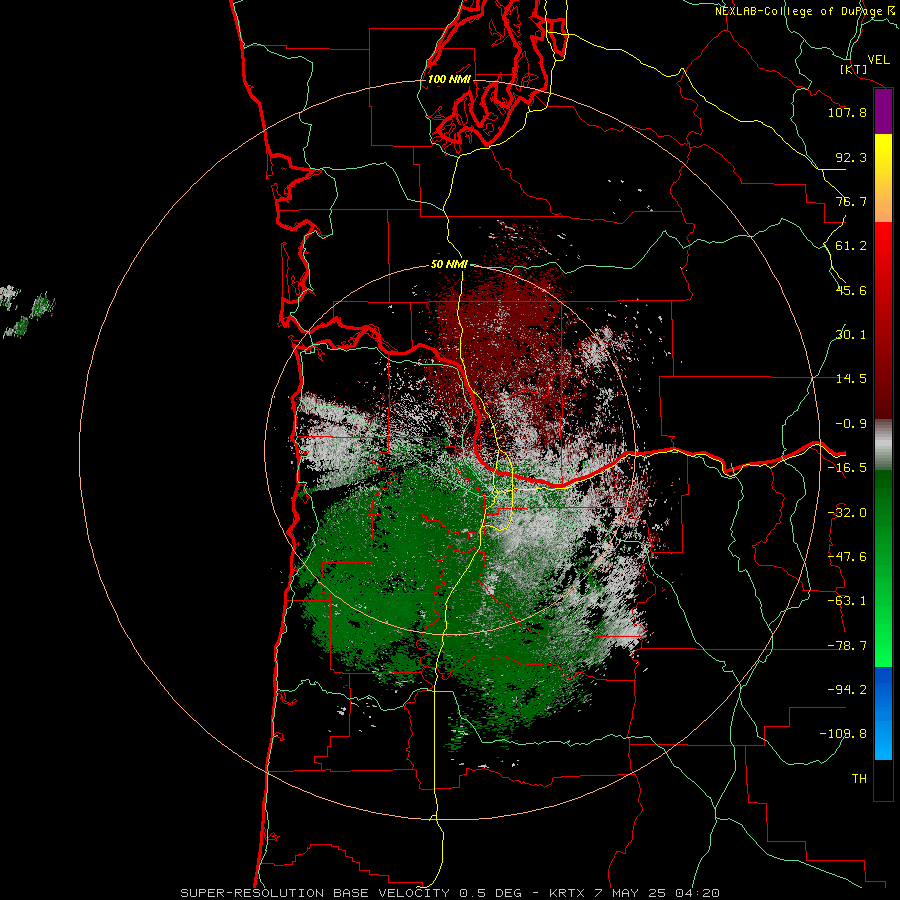Screen dimensions: 900x900
Task: Click the VEL legend title
Action: point(878,60)
